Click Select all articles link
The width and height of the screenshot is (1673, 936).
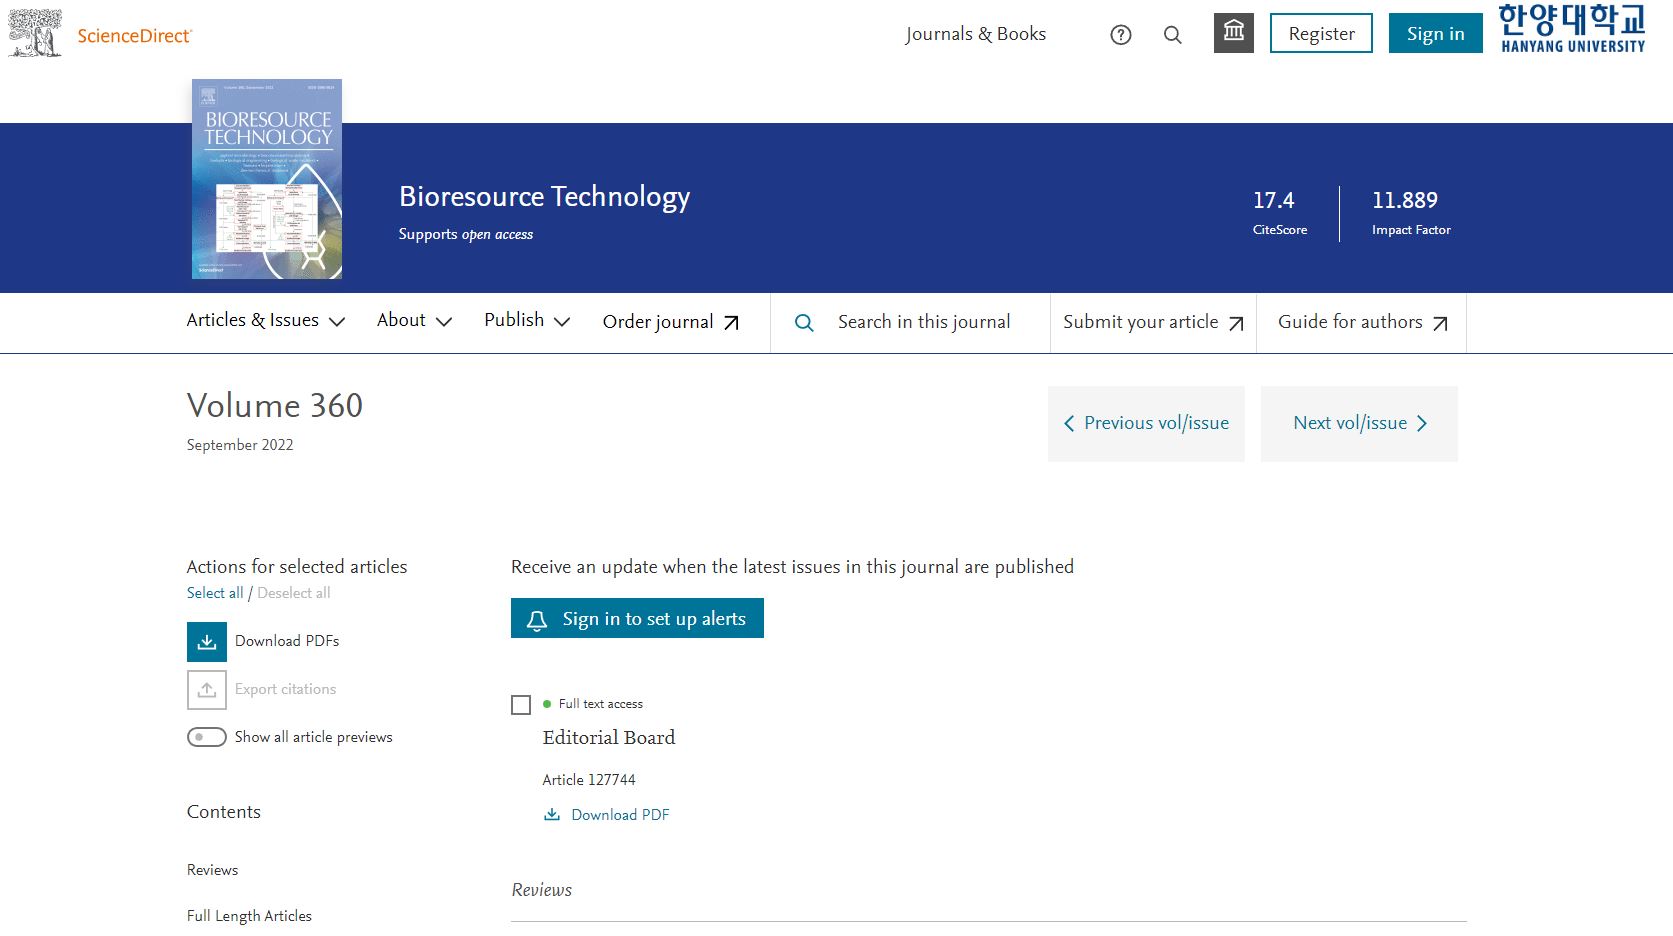215,593
